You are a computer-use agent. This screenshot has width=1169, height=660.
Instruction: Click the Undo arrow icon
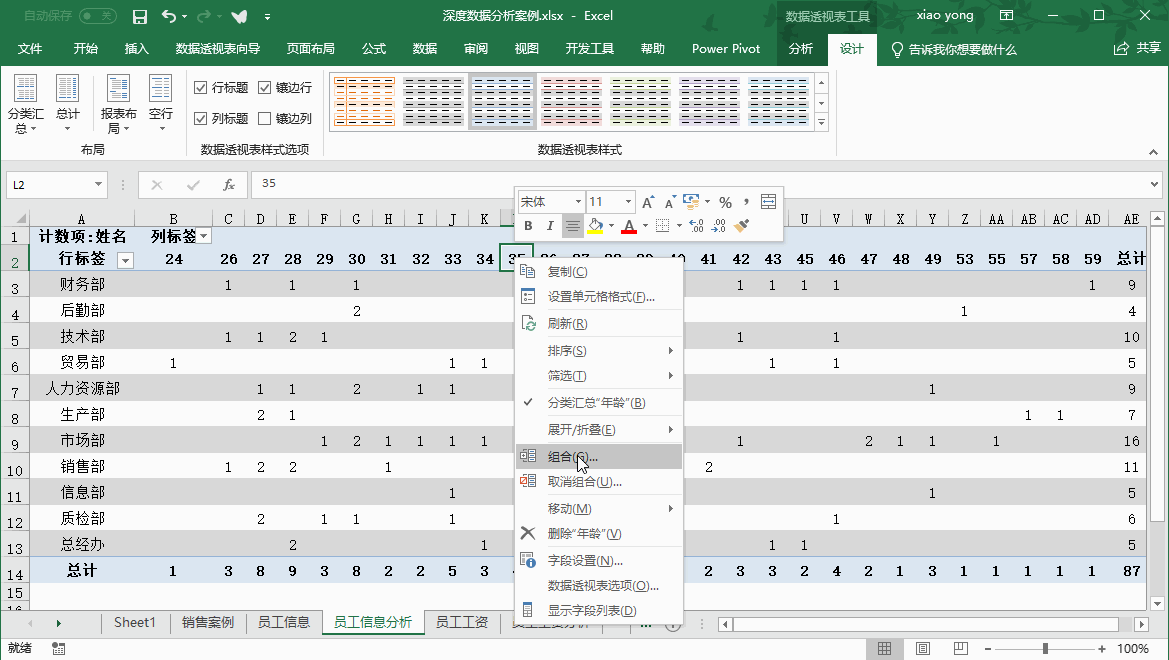point(169,16)
